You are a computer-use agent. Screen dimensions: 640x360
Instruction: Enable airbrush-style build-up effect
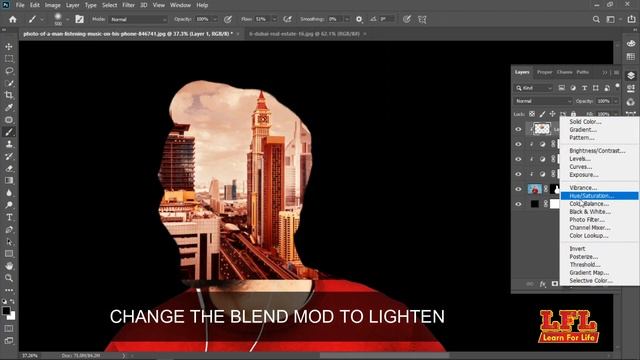point(288,19)
